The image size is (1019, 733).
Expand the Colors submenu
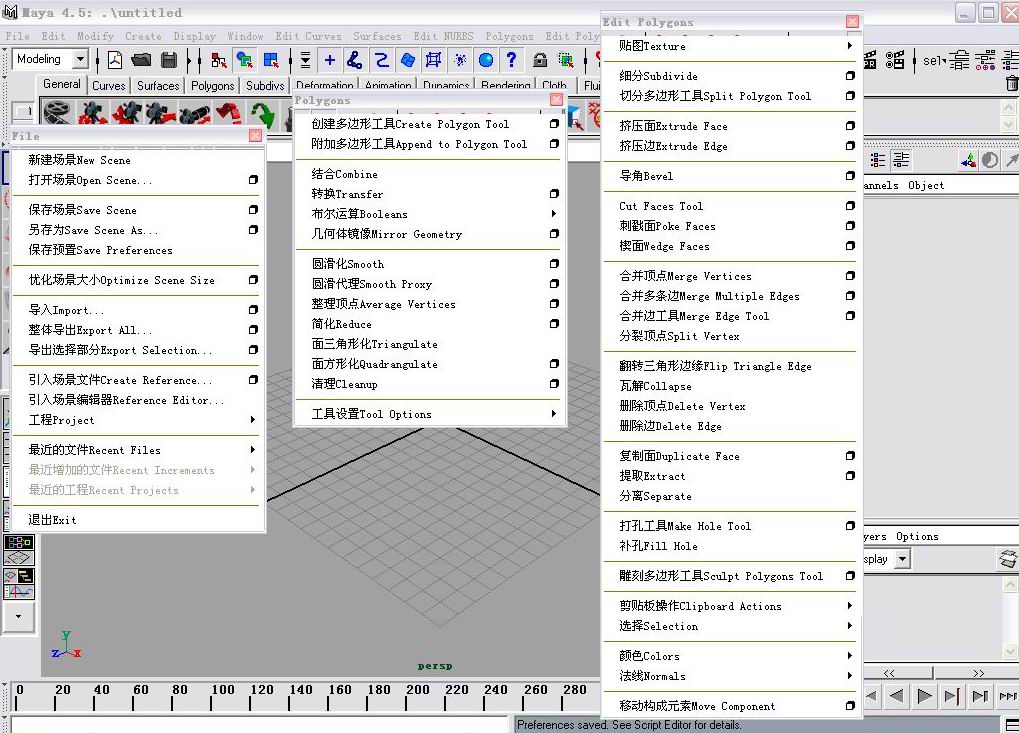coord(849,656)
